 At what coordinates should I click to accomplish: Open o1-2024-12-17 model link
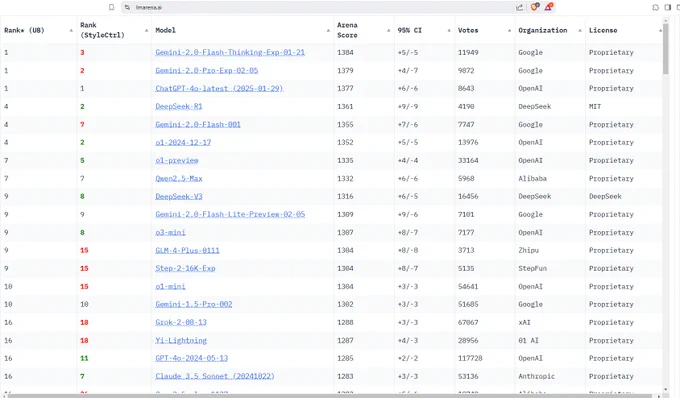click(183, 143)
